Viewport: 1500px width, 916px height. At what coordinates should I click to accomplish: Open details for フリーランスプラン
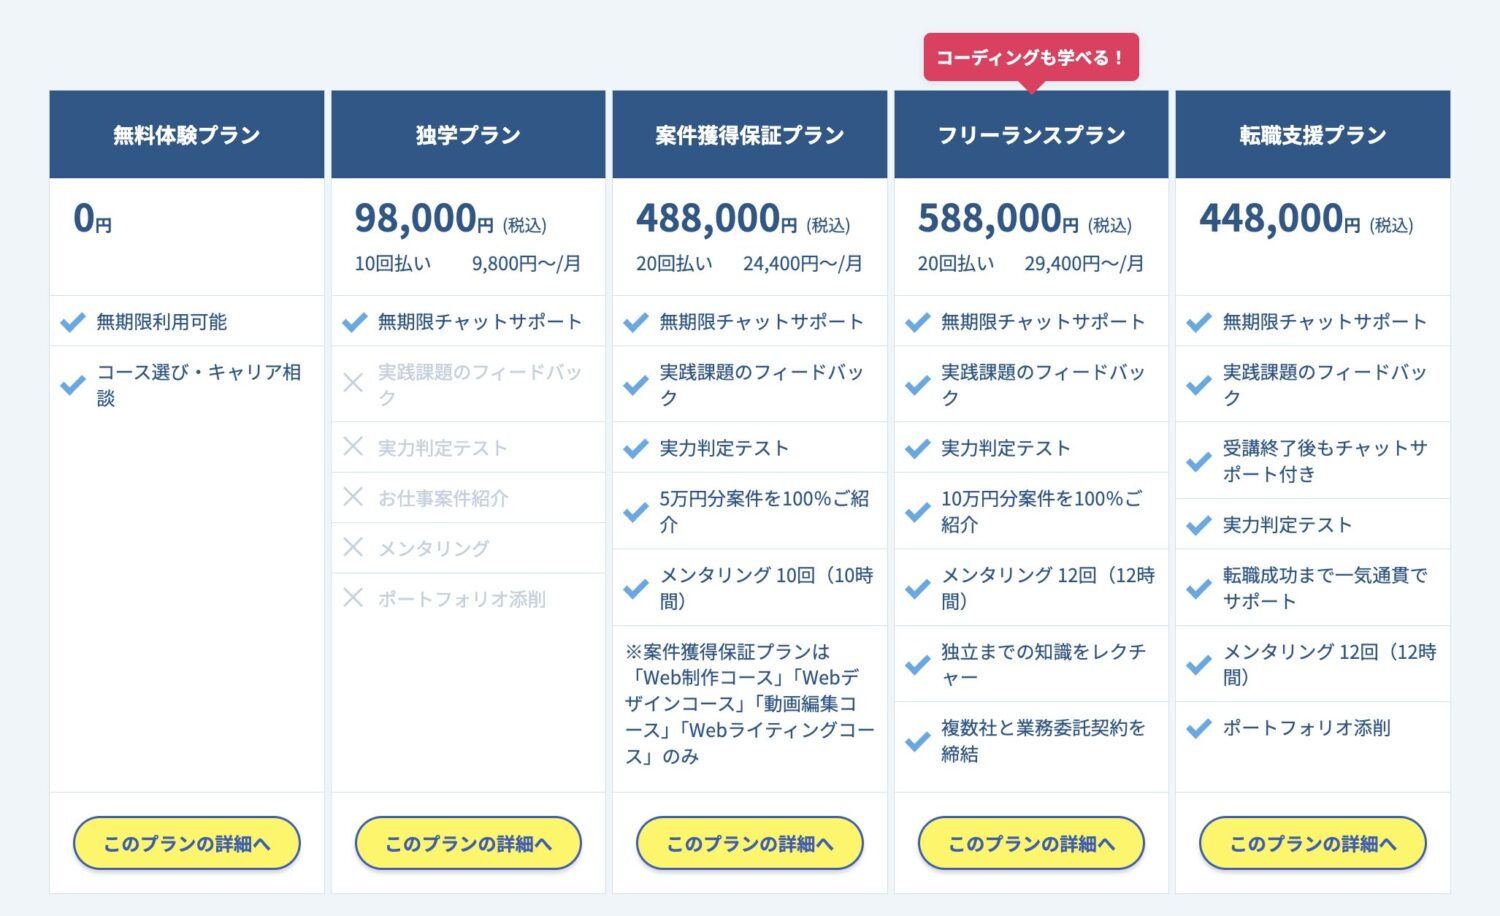pyautogui.click(x=1031, y=843)
